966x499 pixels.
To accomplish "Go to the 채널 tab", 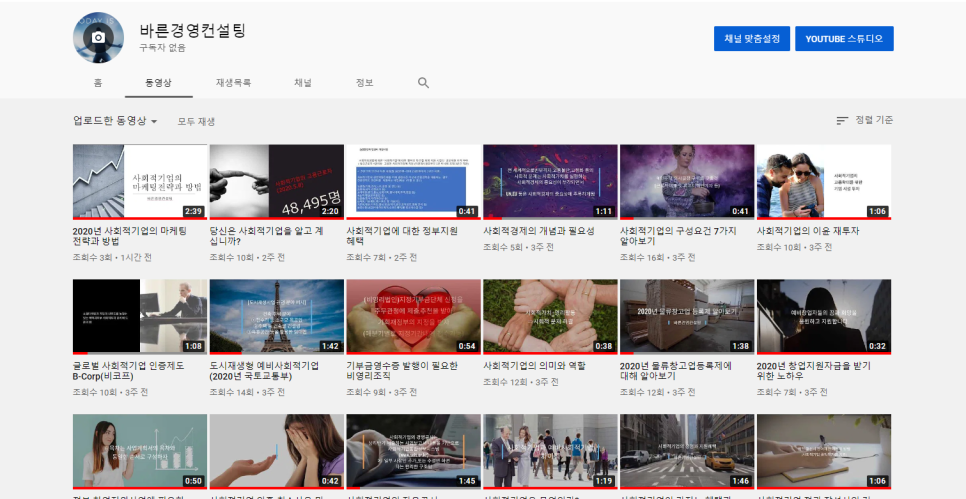I will 302,83.
